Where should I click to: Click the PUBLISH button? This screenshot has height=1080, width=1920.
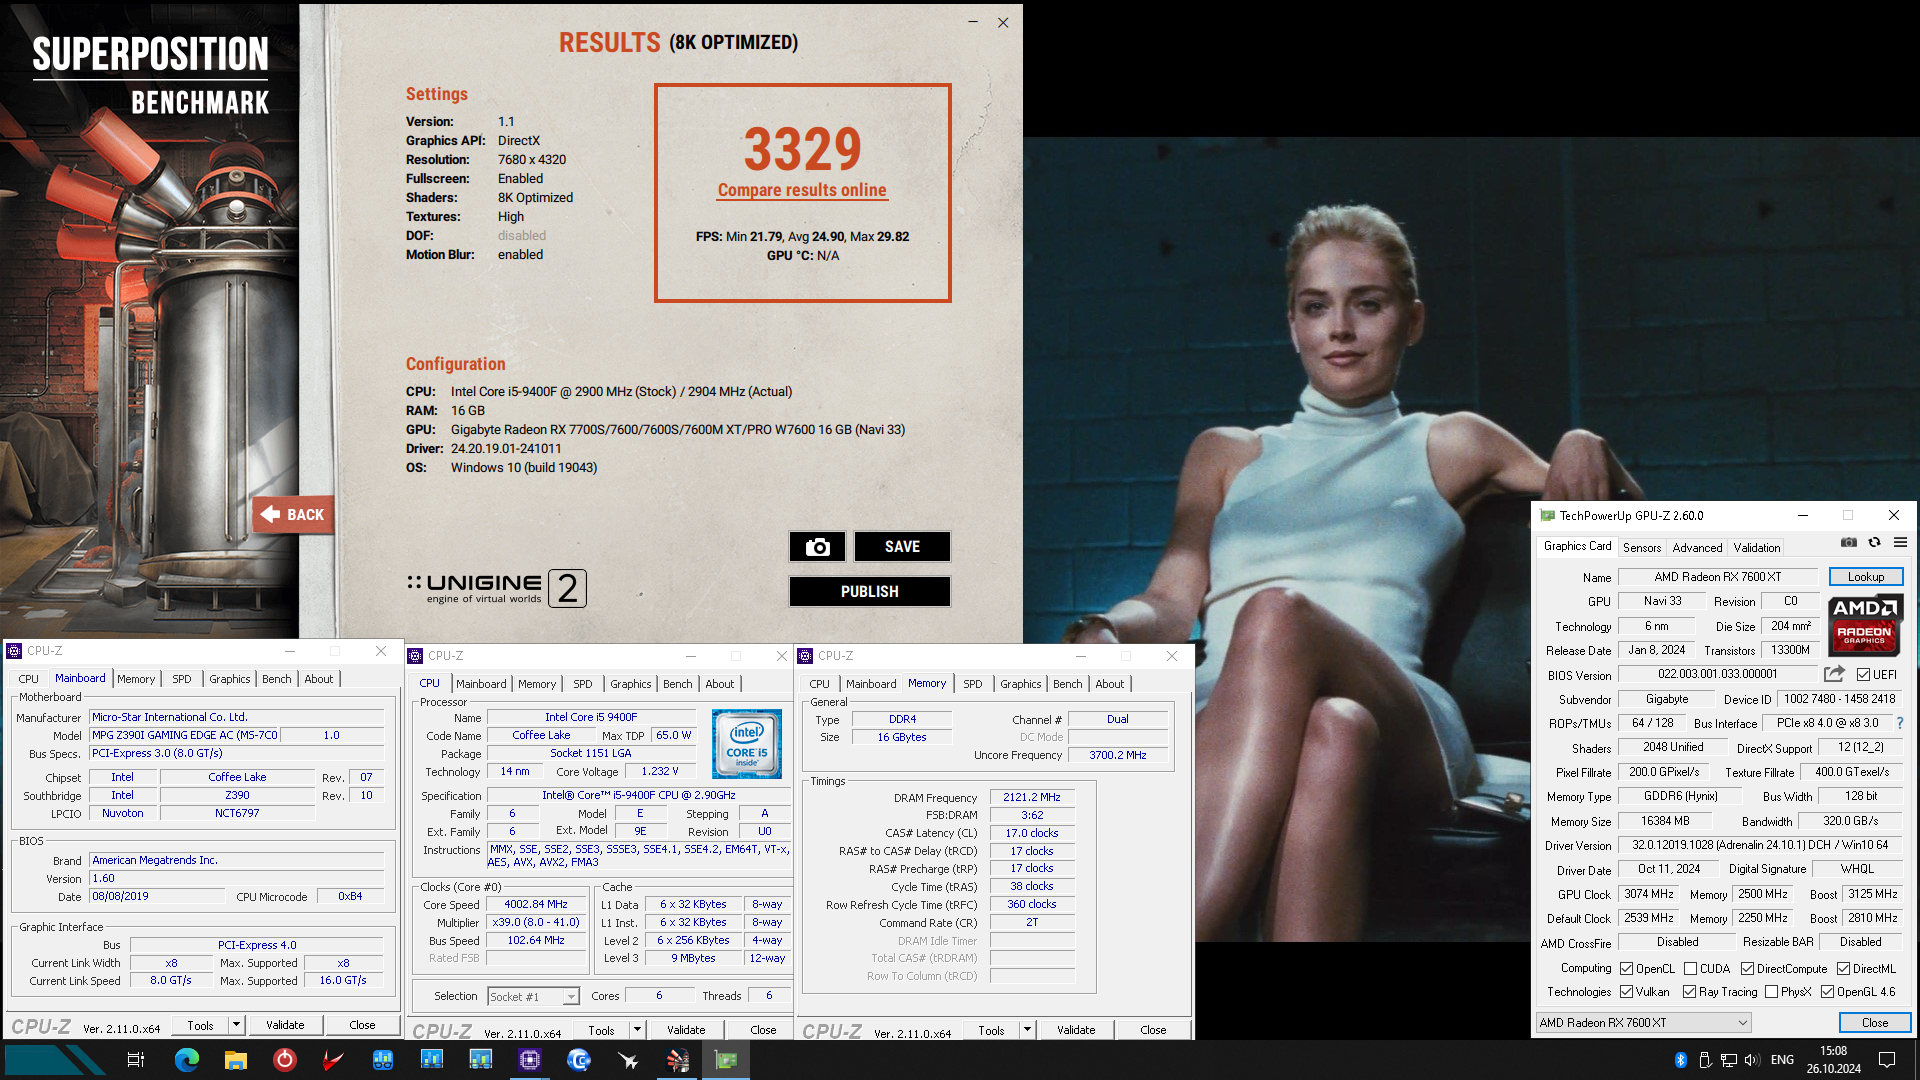[870, 592]
